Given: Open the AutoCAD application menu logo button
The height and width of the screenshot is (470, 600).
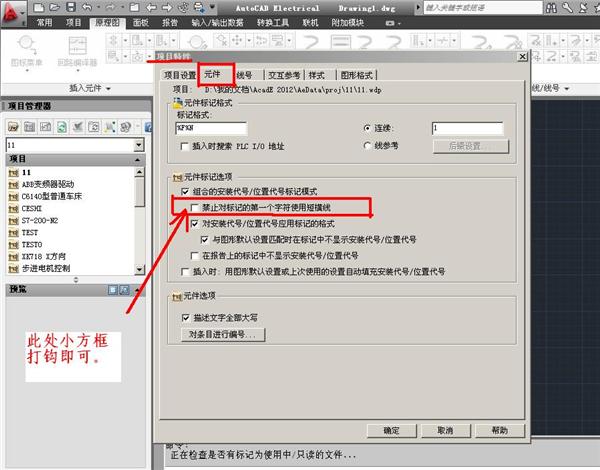Looking at the screenshot, I should click(12, 12).
